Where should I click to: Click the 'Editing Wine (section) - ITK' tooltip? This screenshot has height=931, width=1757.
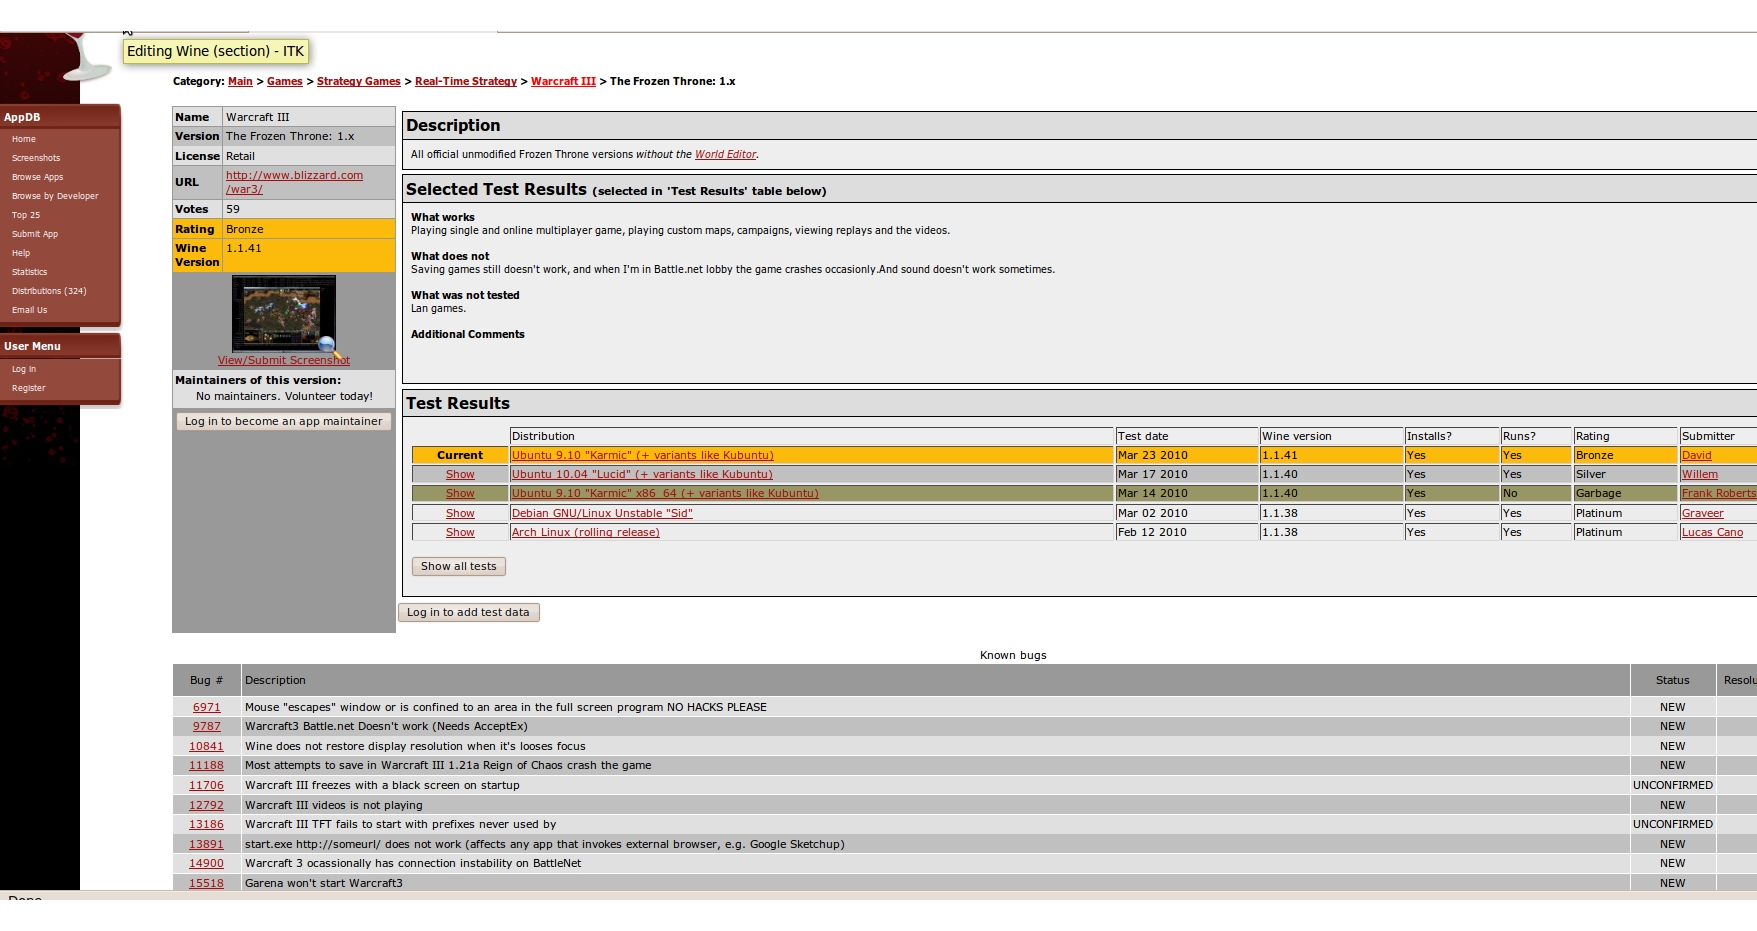215,51
